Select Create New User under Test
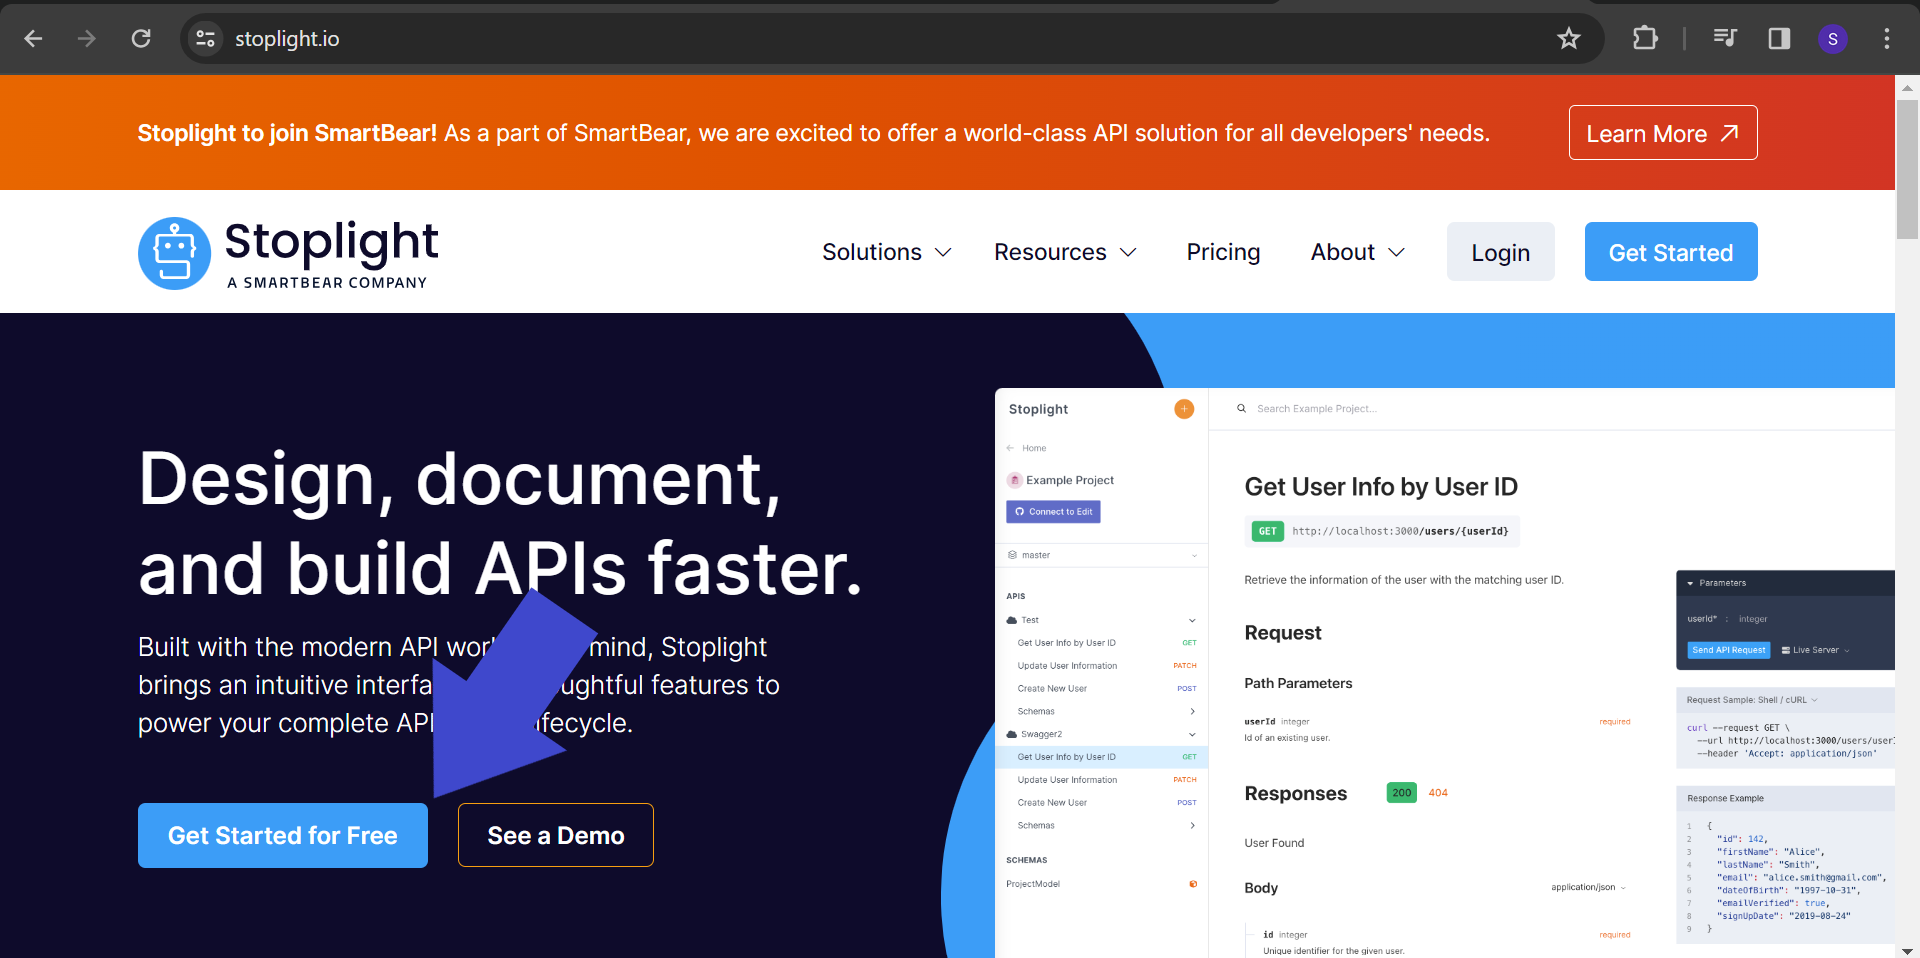1920x958 pixels. coord(1106,688)
